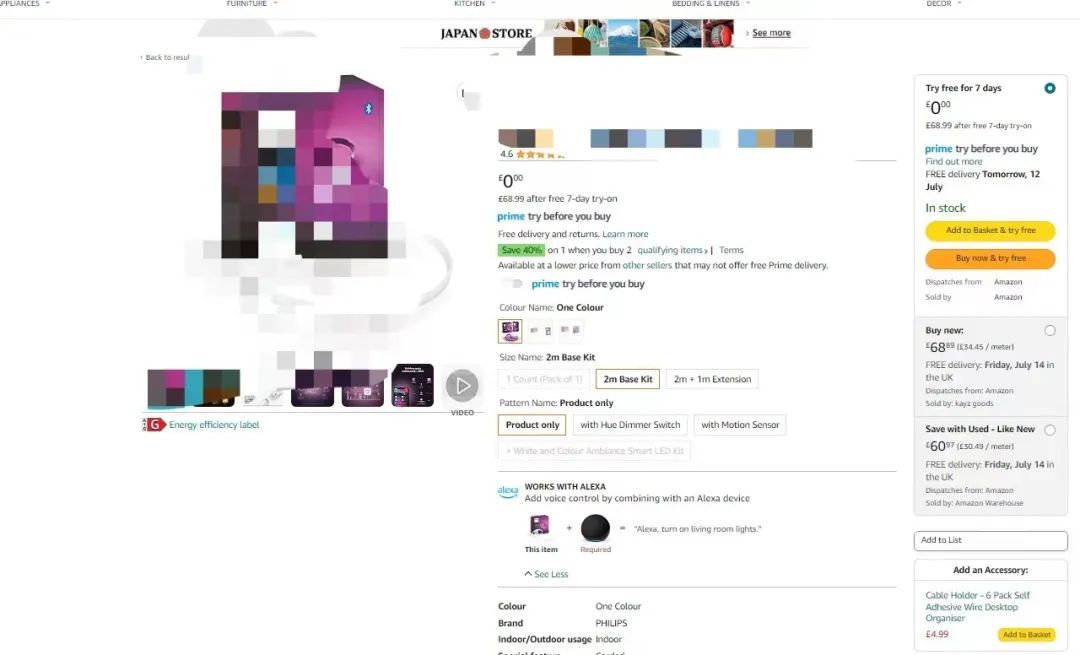Click 'This item' product image in Alexa section
This screenshot has height=655, width=1080.
pyautogui.click(x=539, y=526)
